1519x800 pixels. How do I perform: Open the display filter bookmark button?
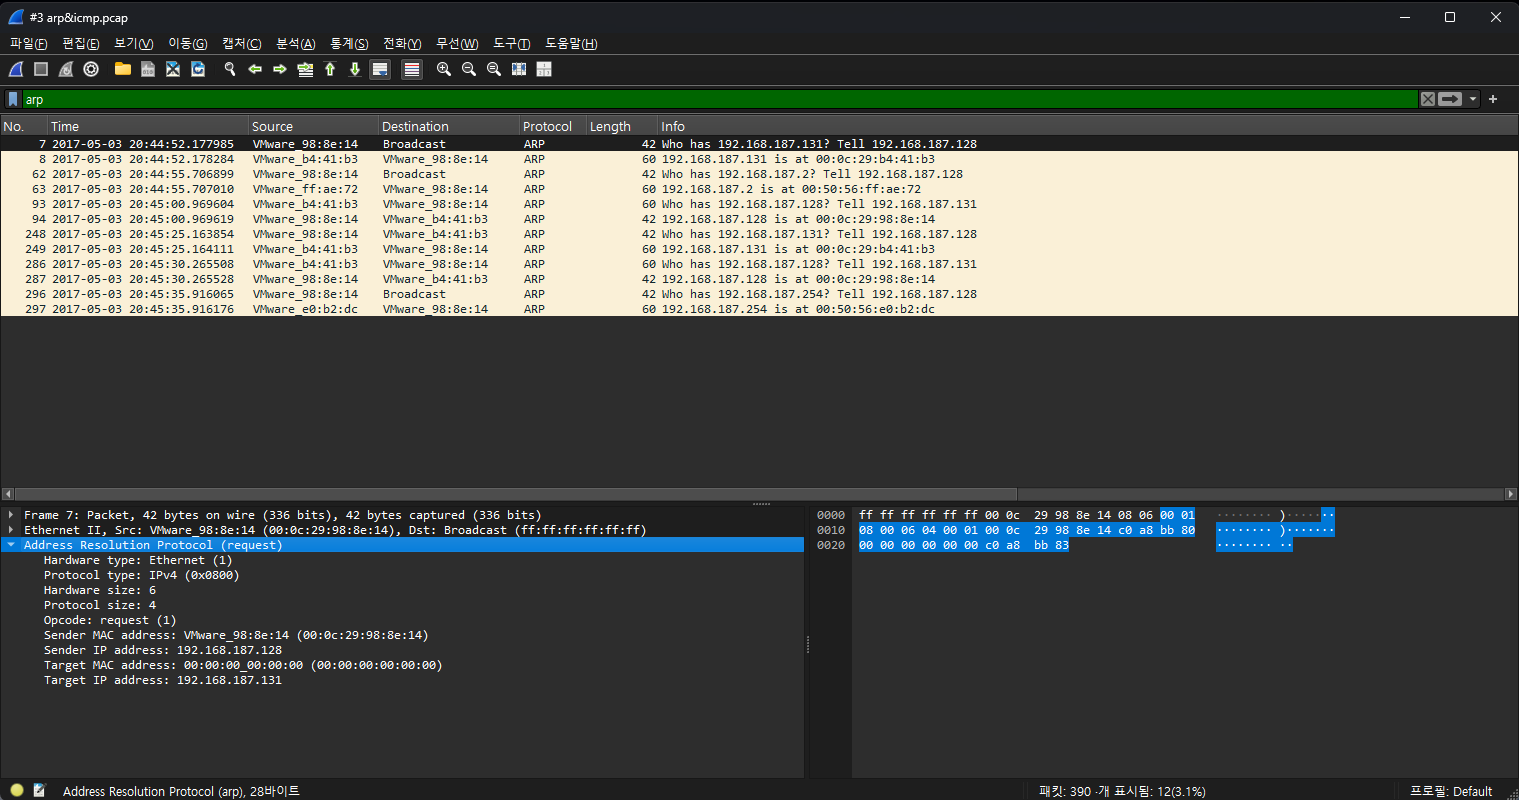point(13,99)
